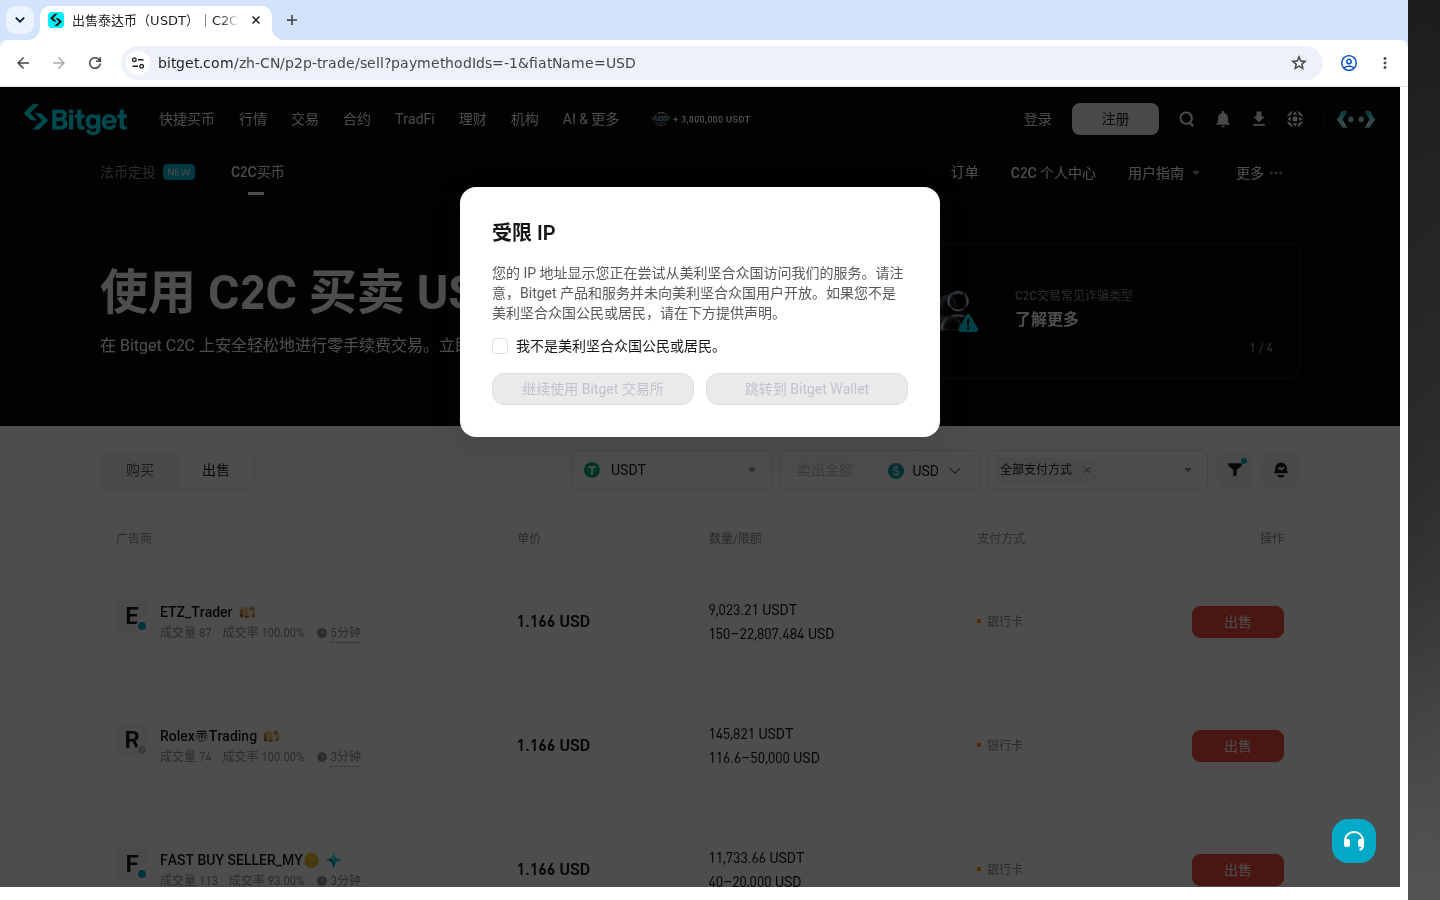Screen dimensions: 1440x900
Task: Click the header icon after the globe
Action: pos(1356,119)
